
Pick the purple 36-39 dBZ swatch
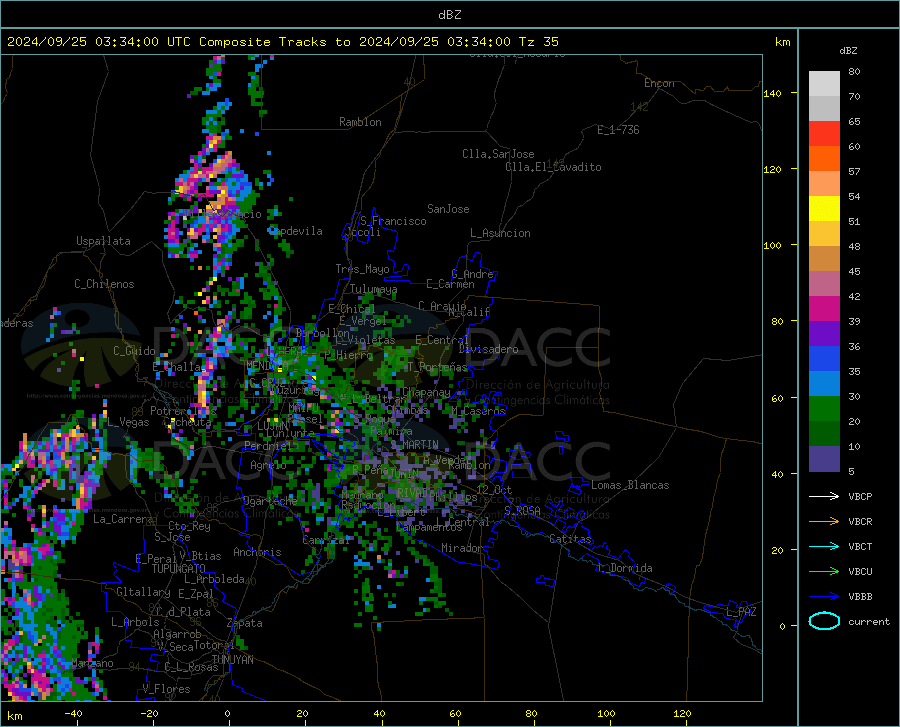coord(824,334)
